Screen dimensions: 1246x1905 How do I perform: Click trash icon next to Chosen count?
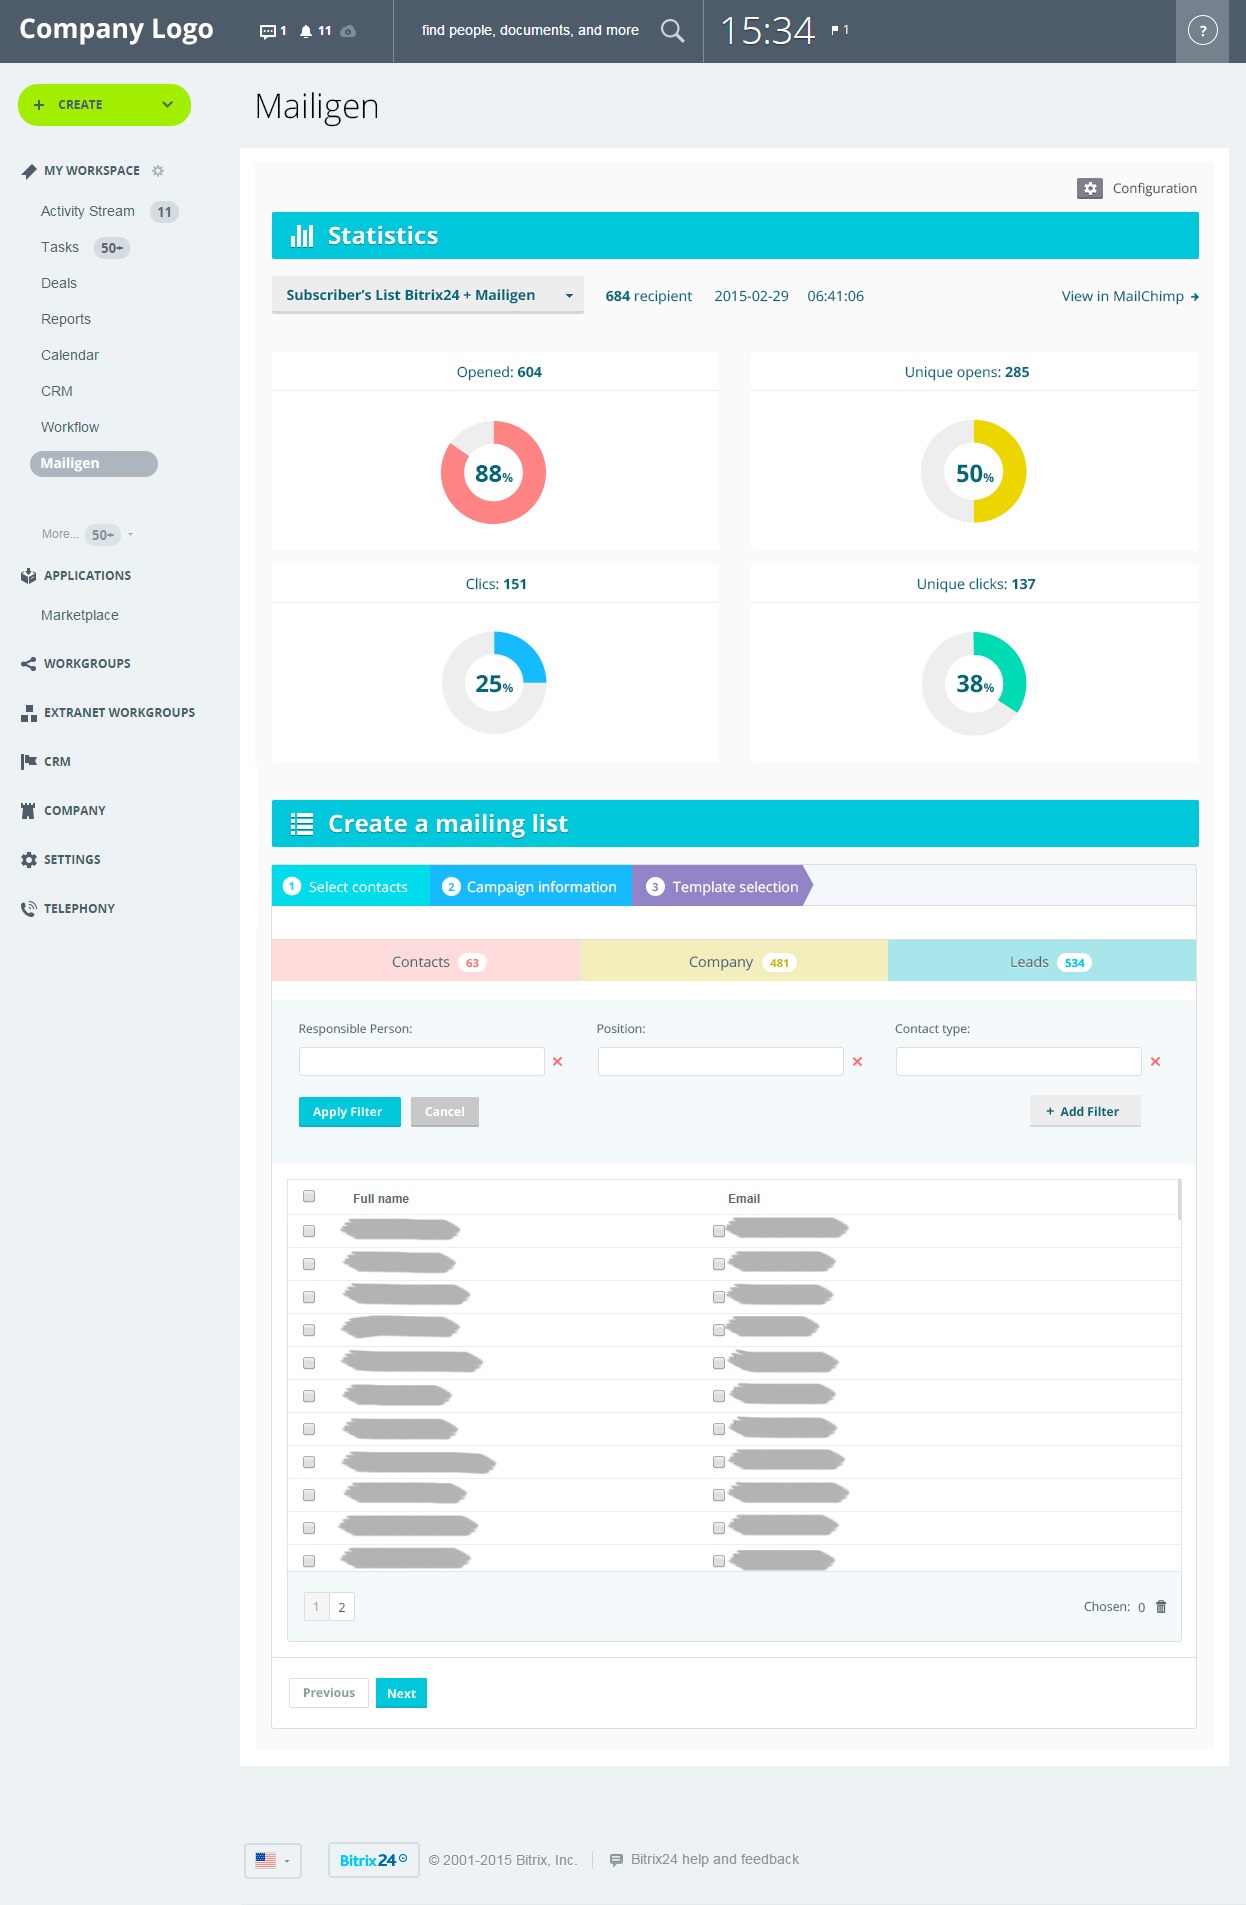[1161, 1607]
